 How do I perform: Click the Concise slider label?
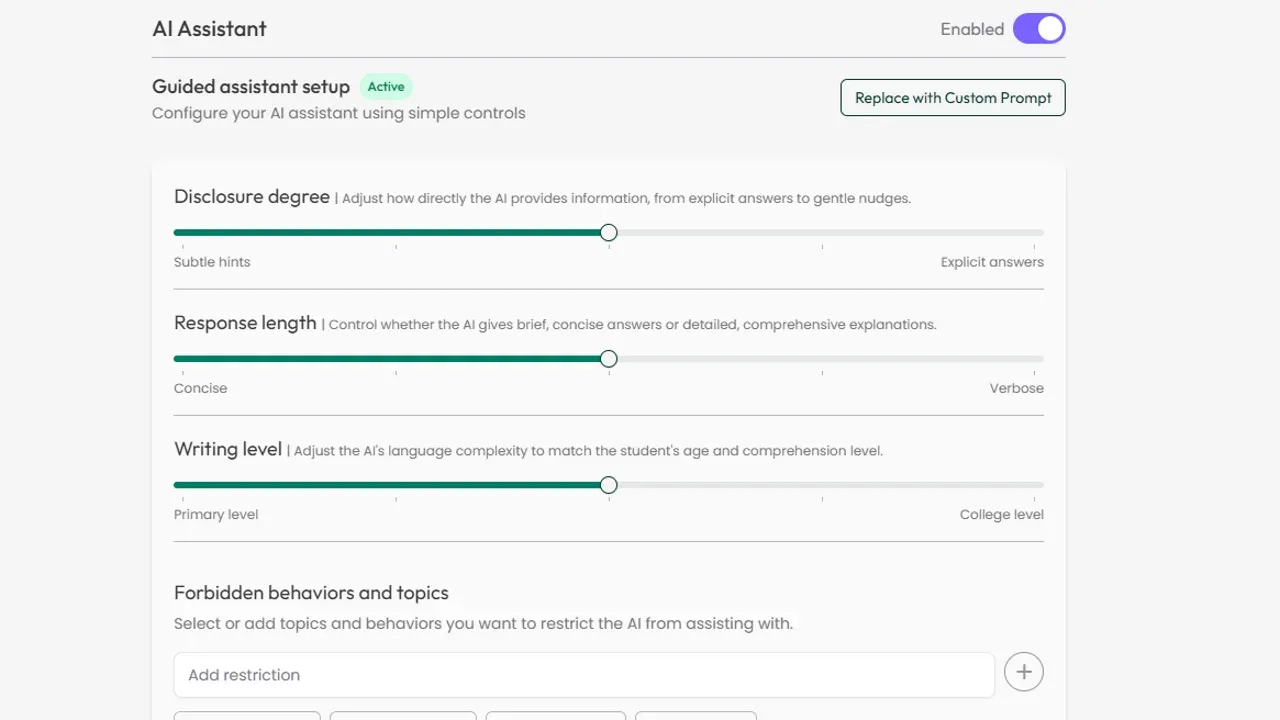click(x=200, y=388)
